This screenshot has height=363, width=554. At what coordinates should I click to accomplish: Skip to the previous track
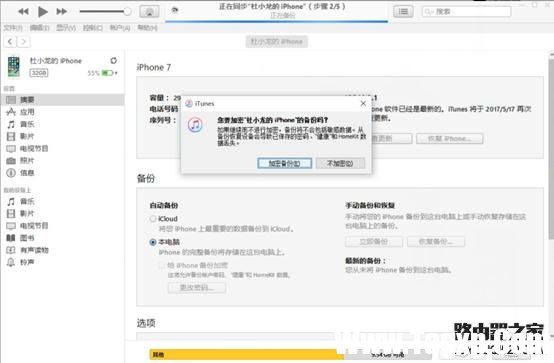pos(23,12)
